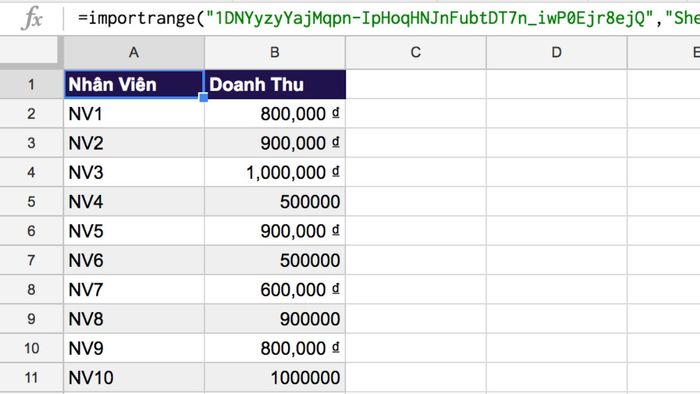Click cell containing NV4
700x394 pixels.
(x=134, y=201)
